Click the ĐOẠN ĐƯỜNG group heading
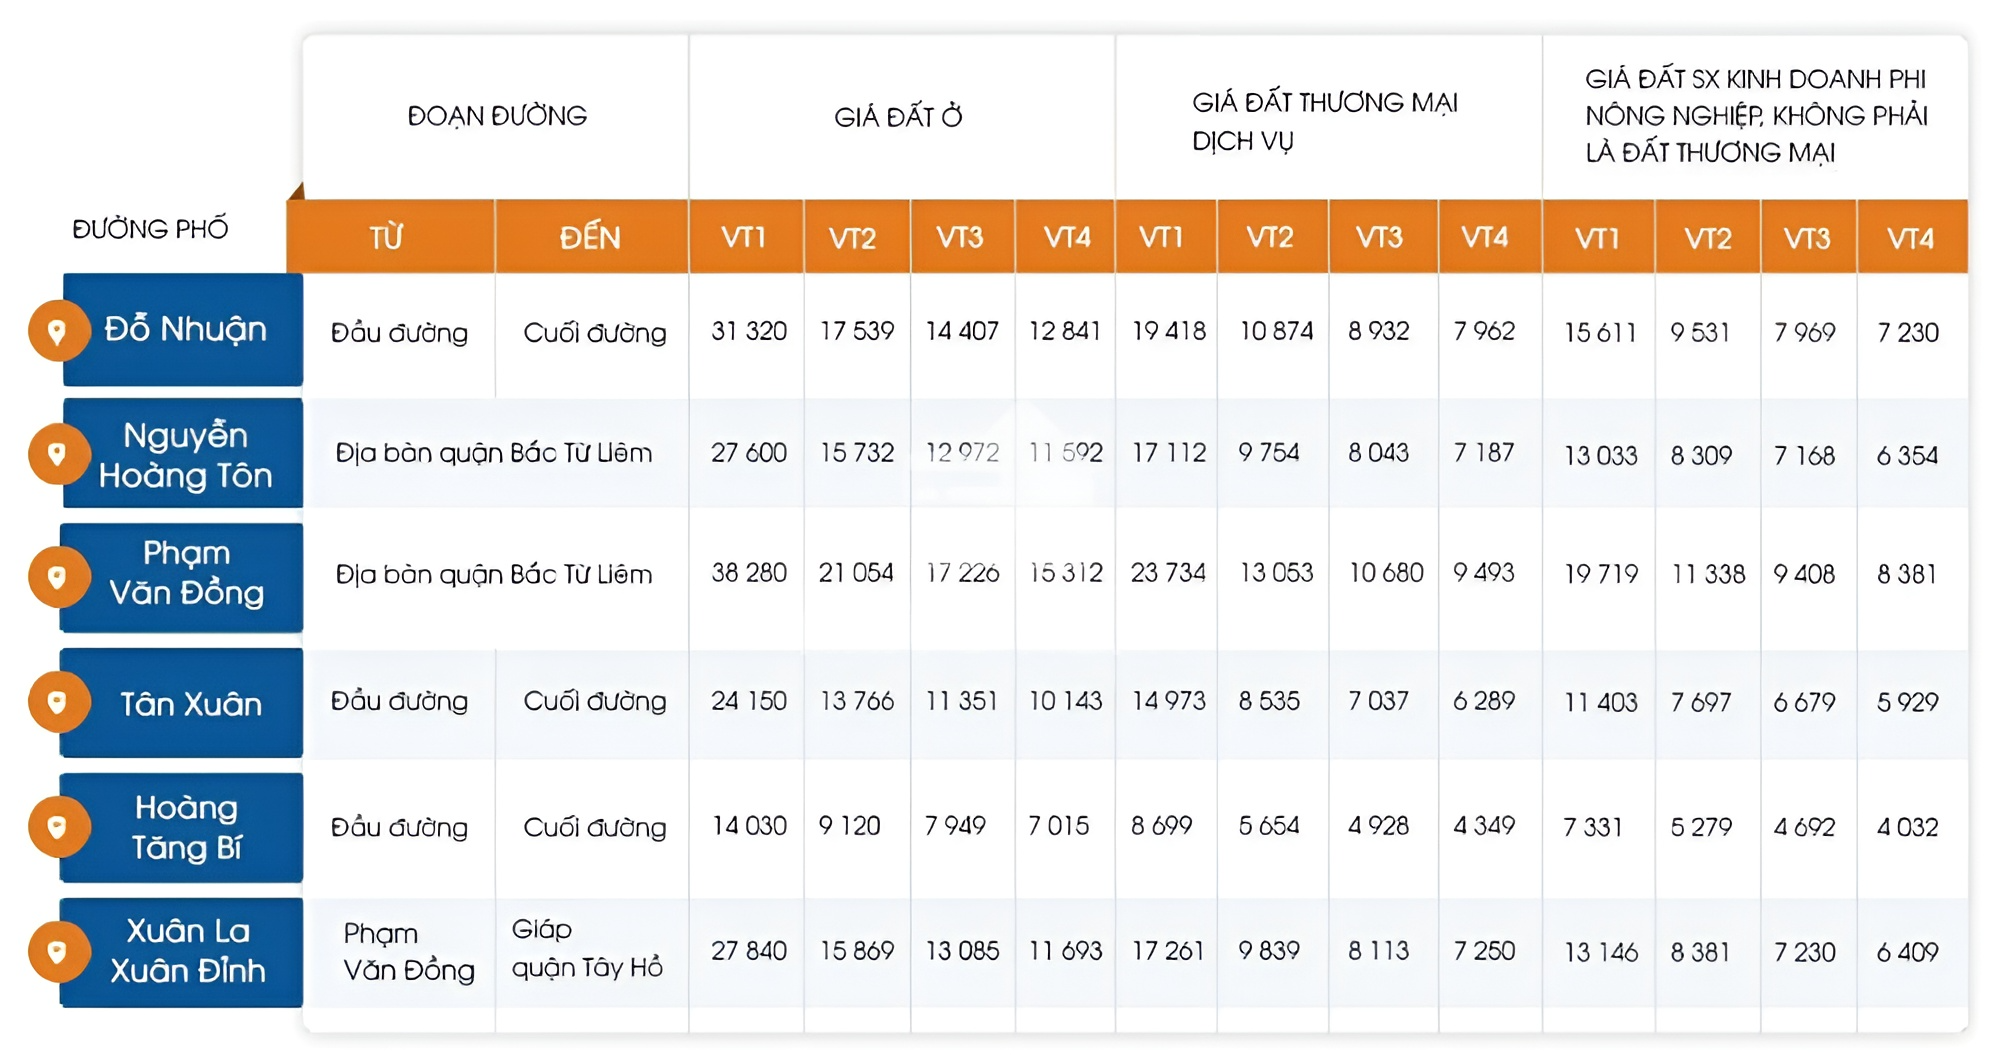The width and height of the screenshot is (2000, 1058). (x=497, y=116)
